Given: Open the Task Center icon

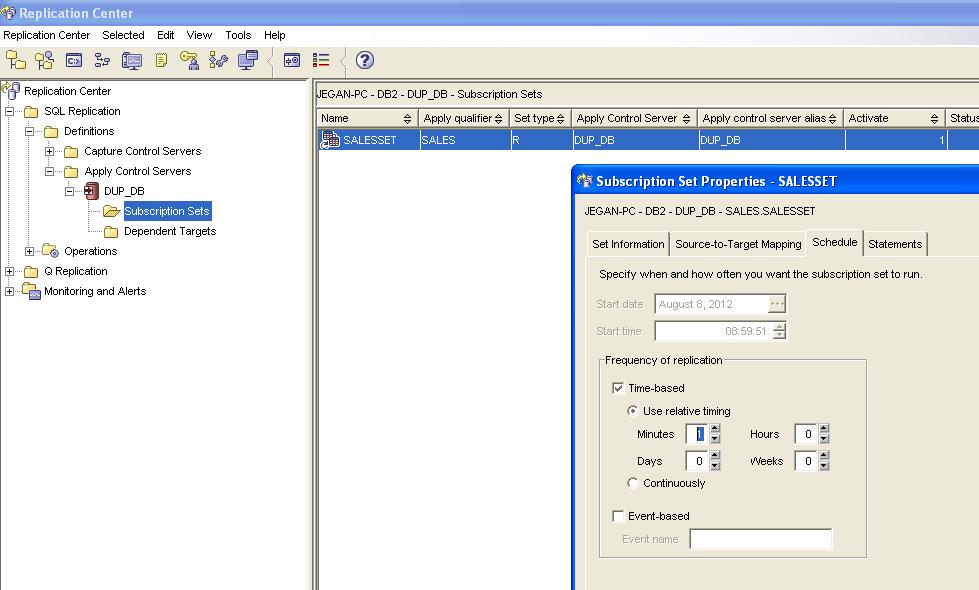Looking at the screenshot, I should (x=100, y=62).
